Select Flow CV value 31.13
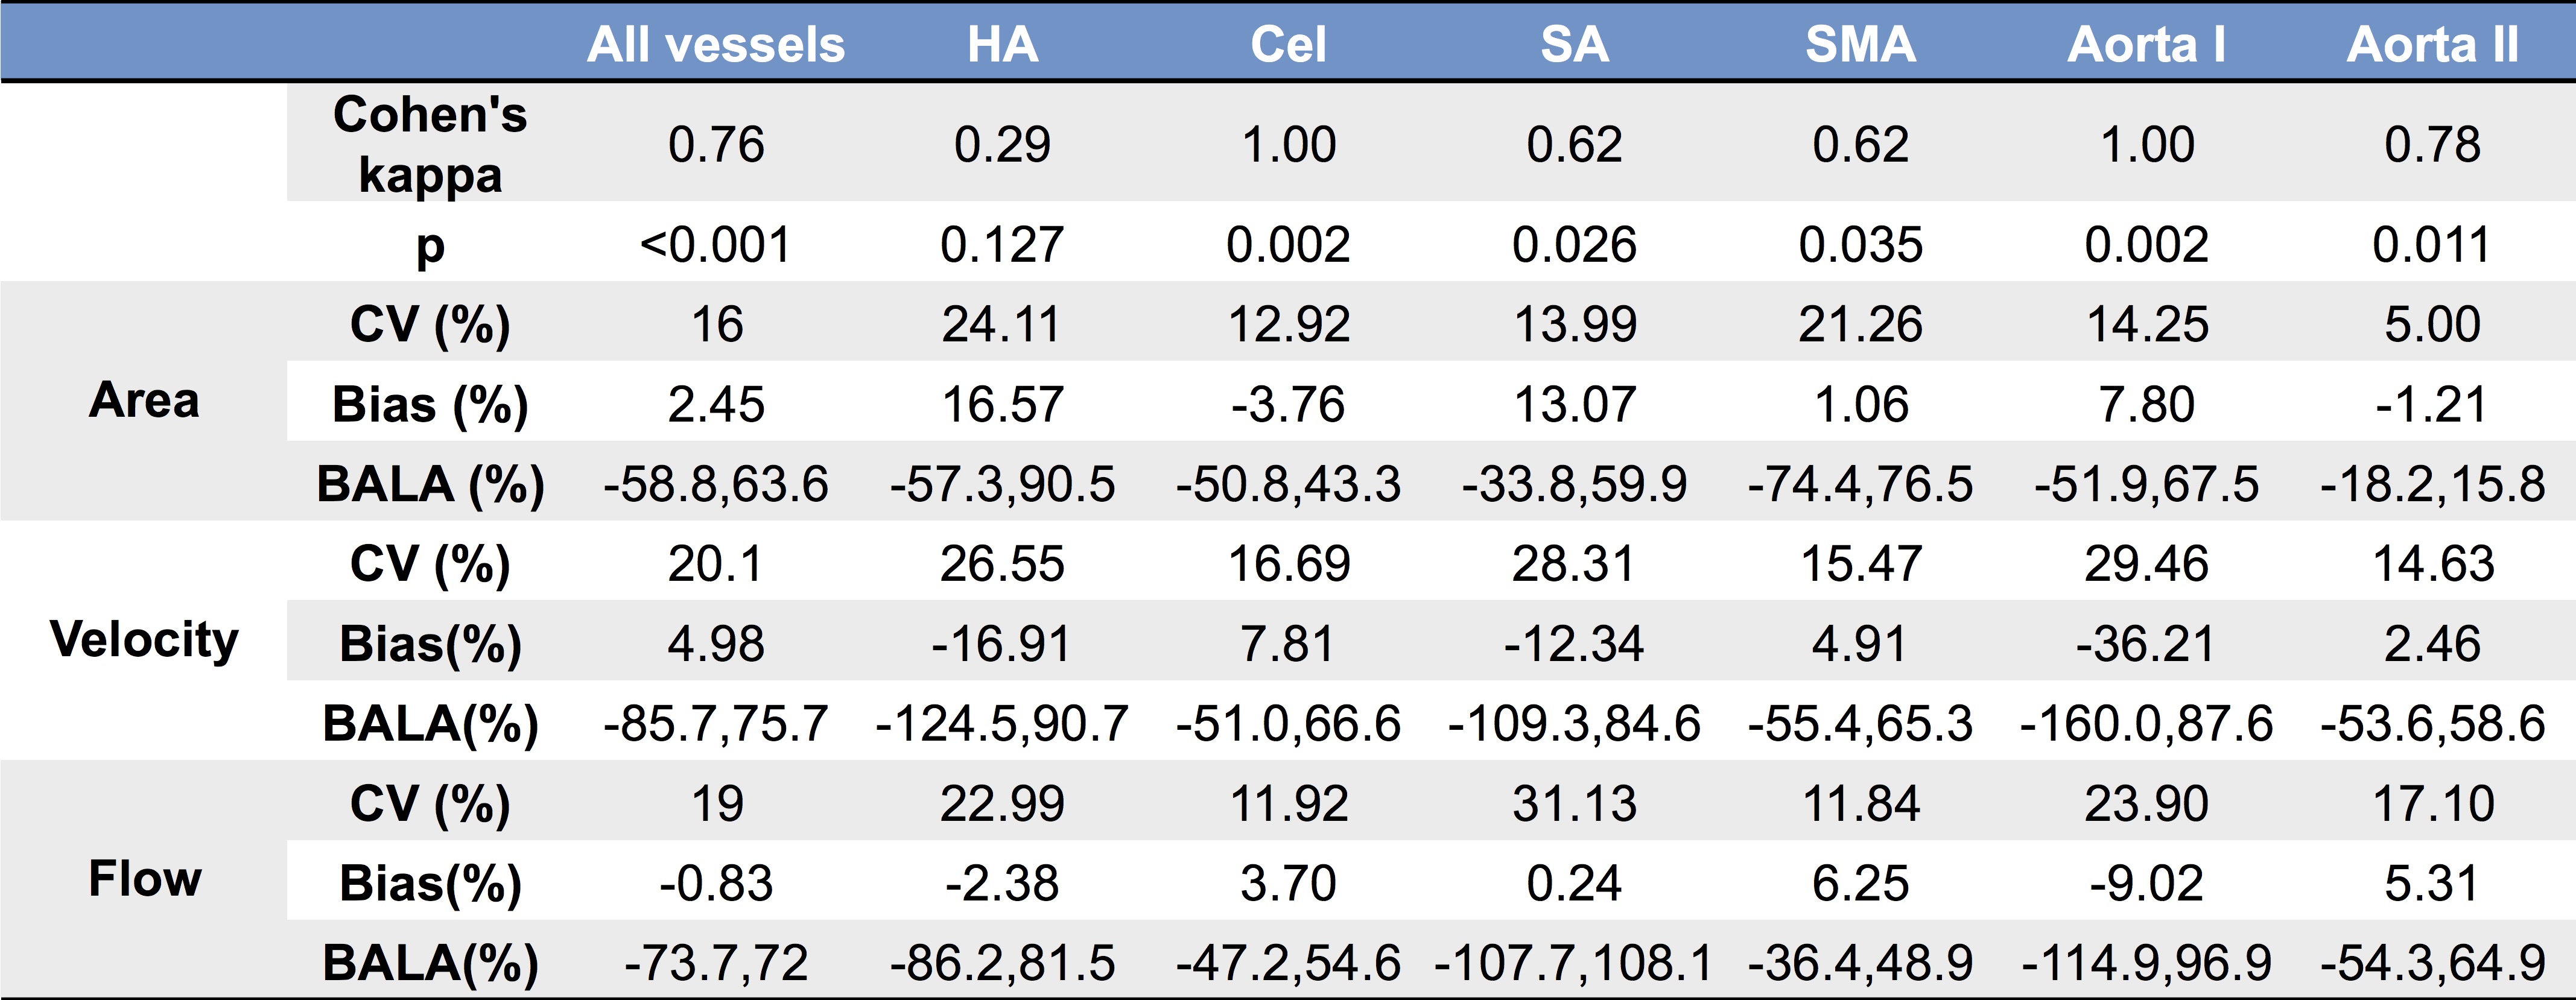Viewport: 2576px width, 1000px height. point(1574,804)
